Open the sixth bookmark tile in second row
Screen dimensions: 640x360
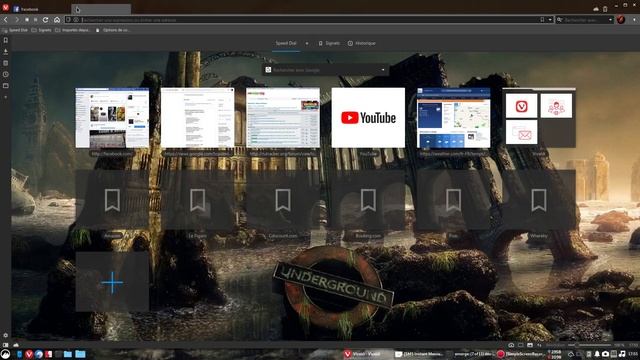539,200
